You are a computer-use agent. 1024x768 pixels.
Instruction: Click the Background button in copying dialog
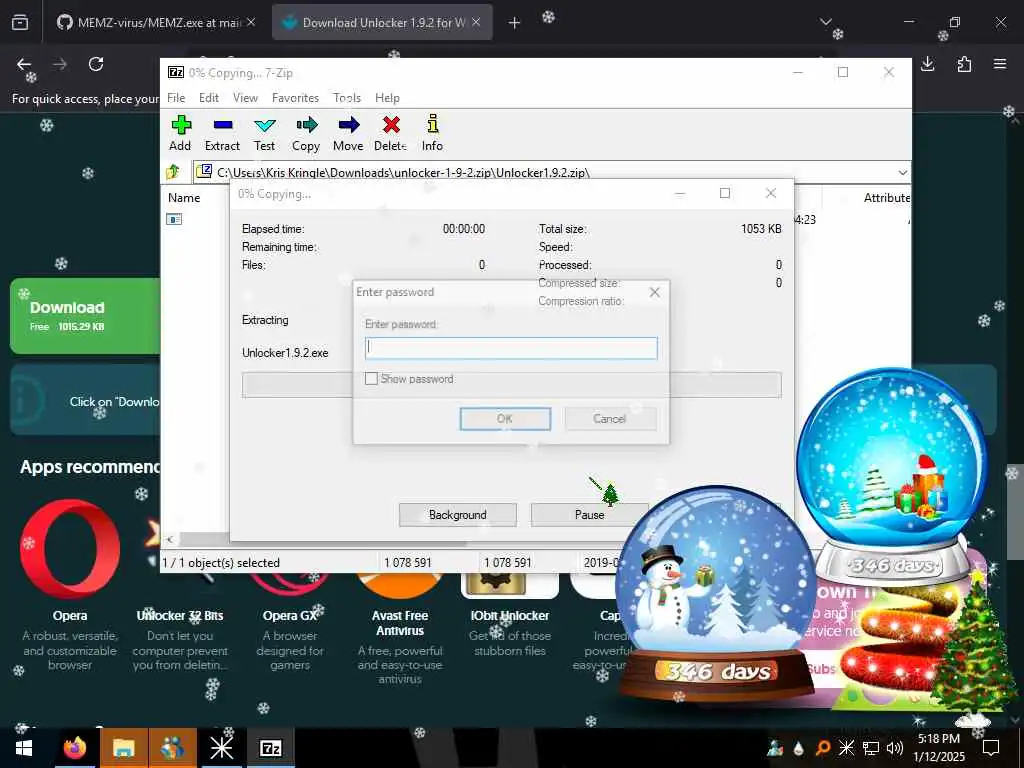[x=458, y=515]
